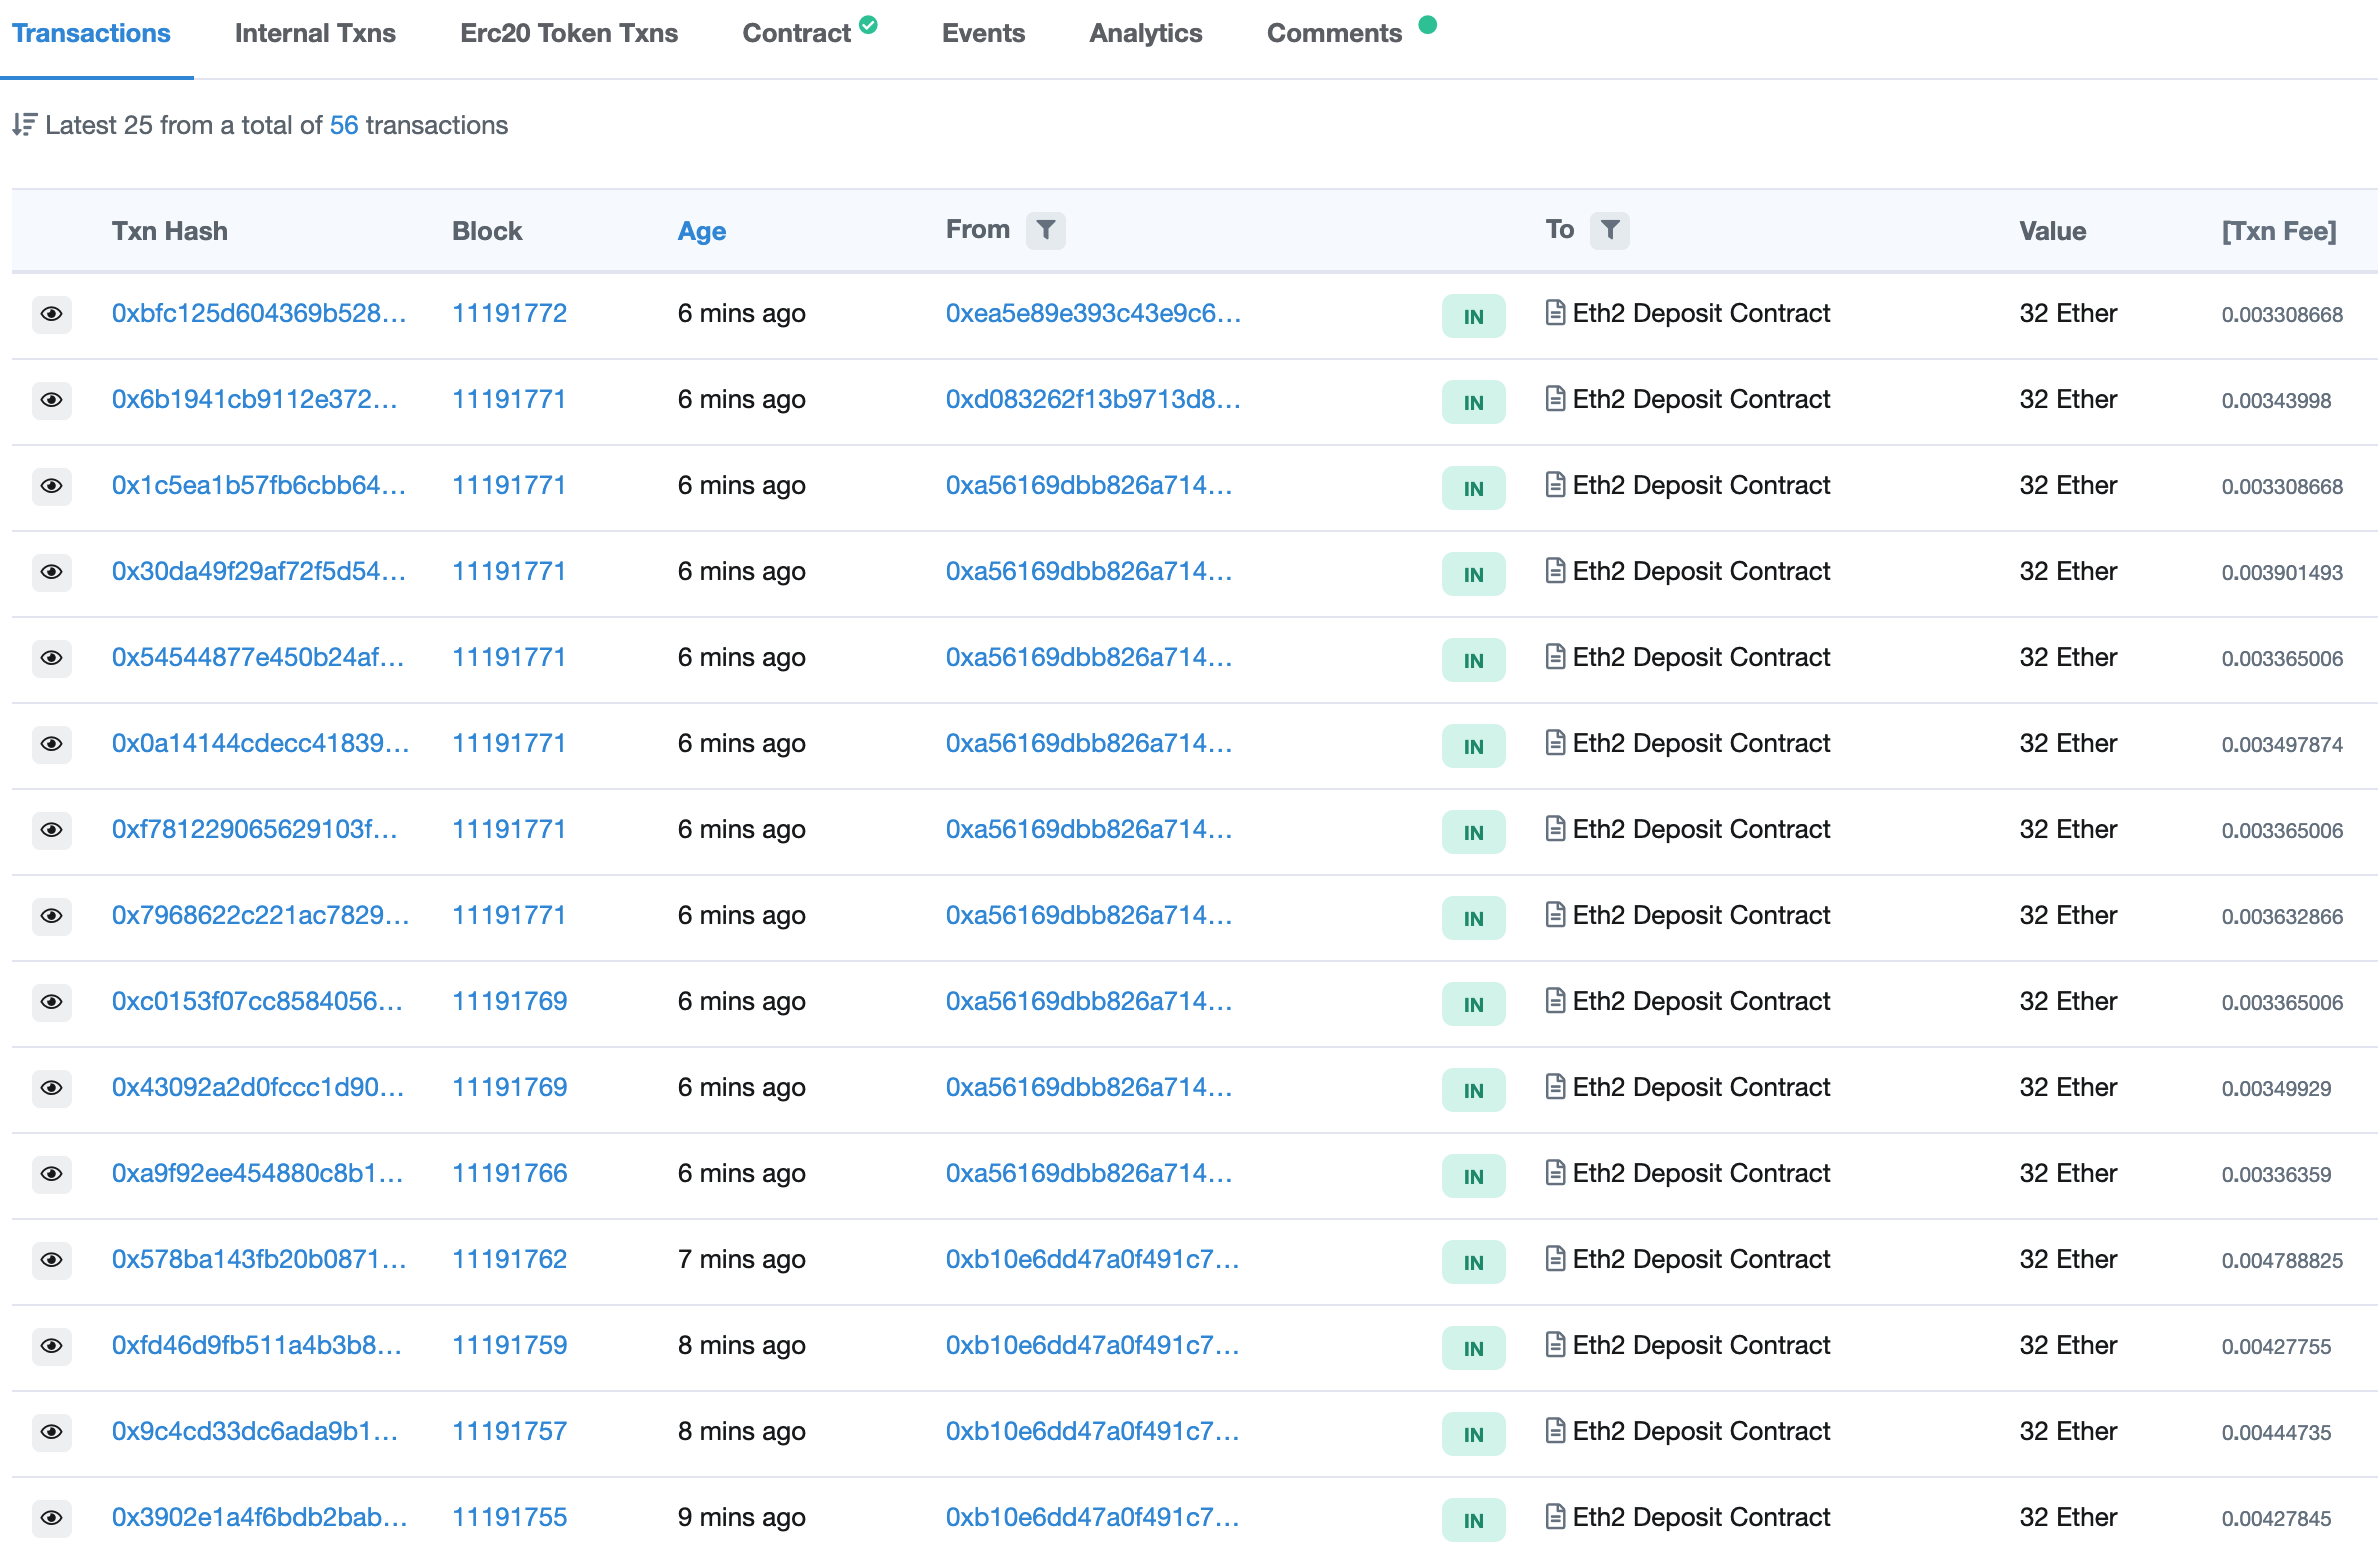This screenshot has width=2378, height=1556.
Task: Toggle the [Txn Fee] column header
Action: [2279, 231]
